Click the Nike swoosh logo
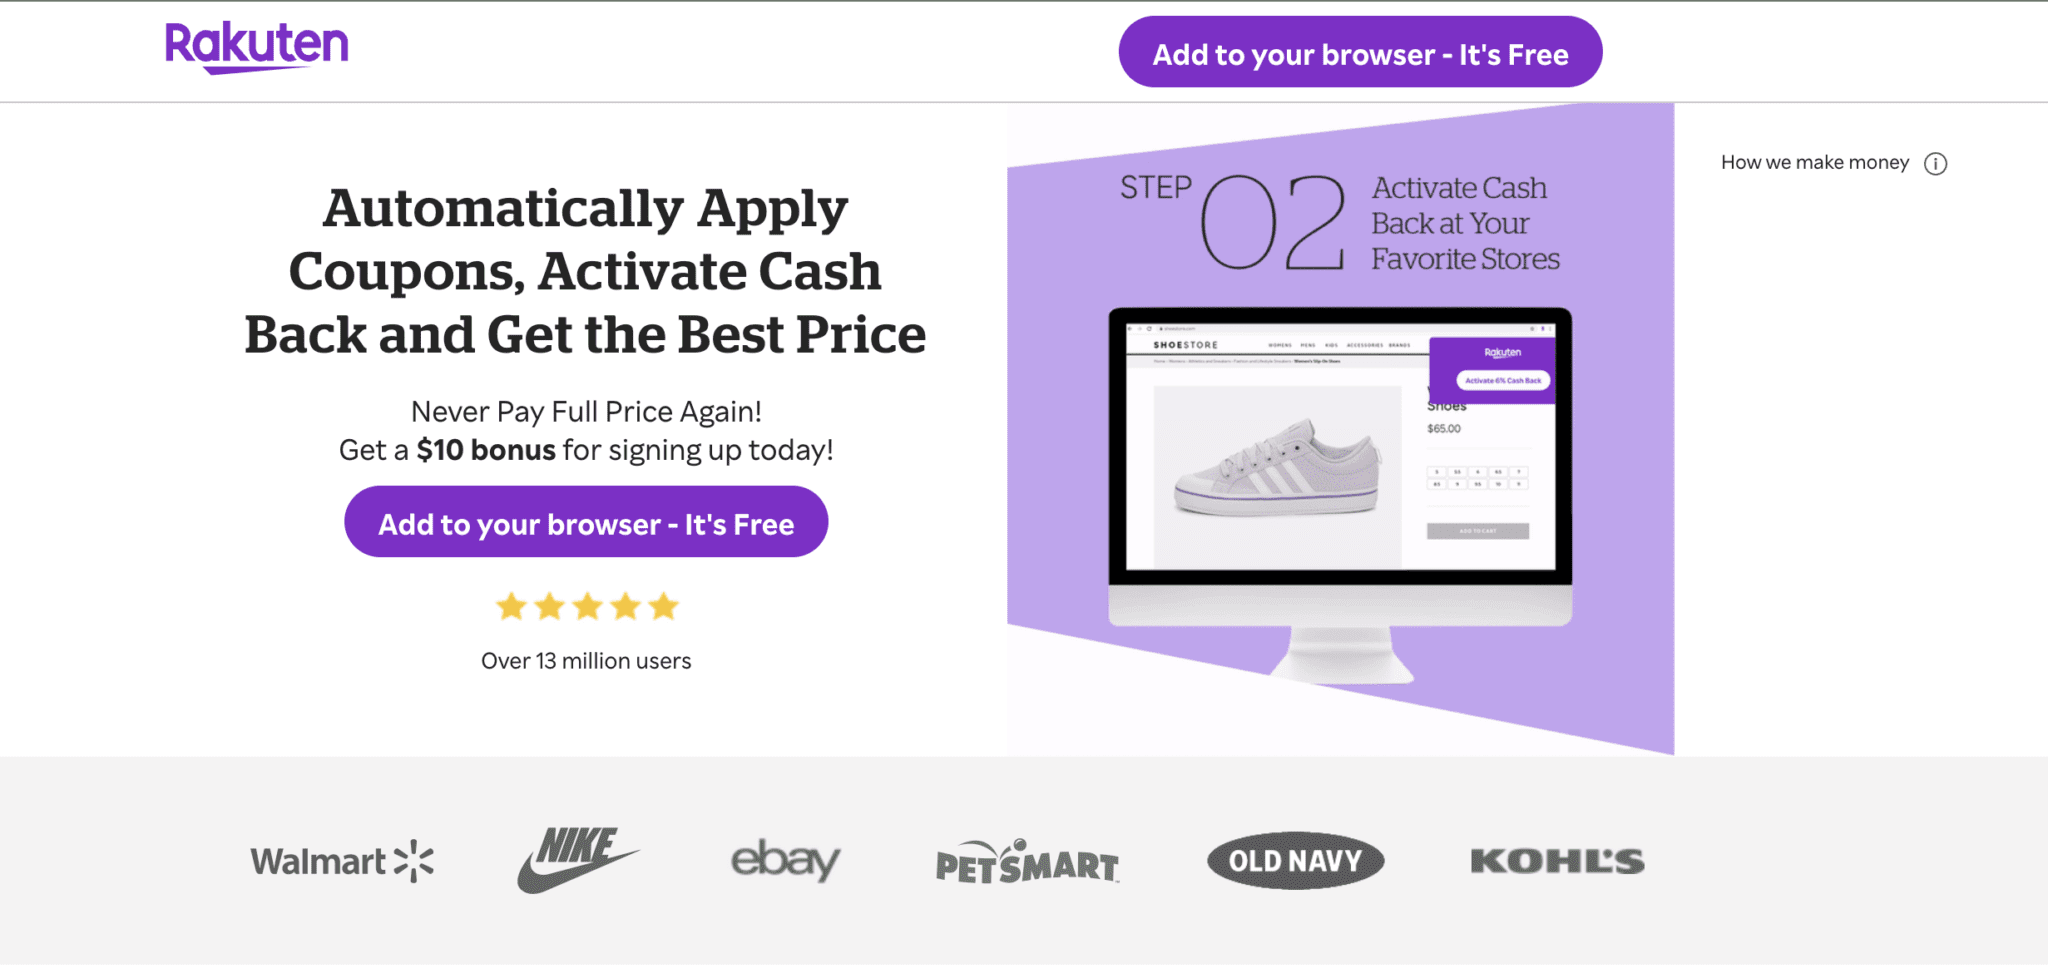The height and width of the screenshot is (968, 2048). 577,859
